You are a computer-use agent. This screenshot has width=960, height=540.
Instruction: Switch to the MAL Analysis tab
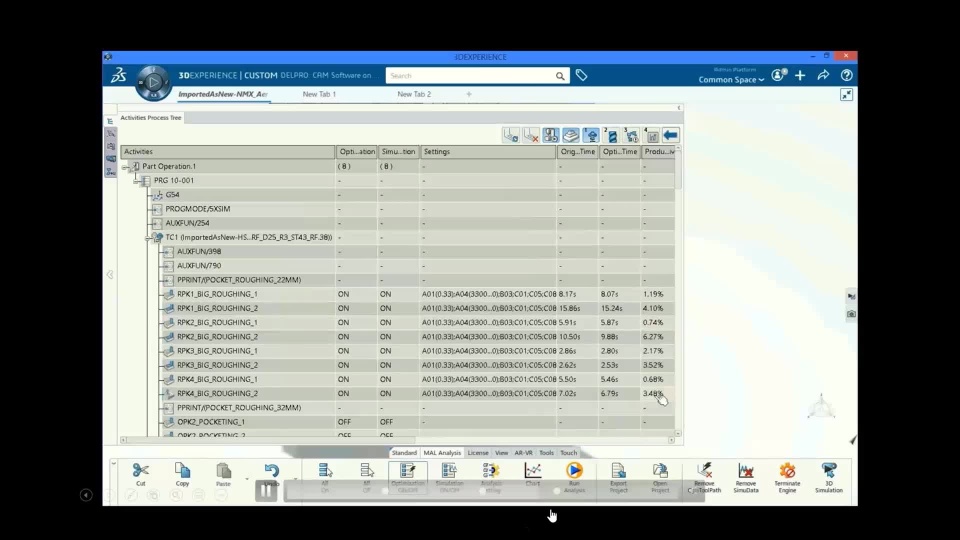(x=442, y=453)
